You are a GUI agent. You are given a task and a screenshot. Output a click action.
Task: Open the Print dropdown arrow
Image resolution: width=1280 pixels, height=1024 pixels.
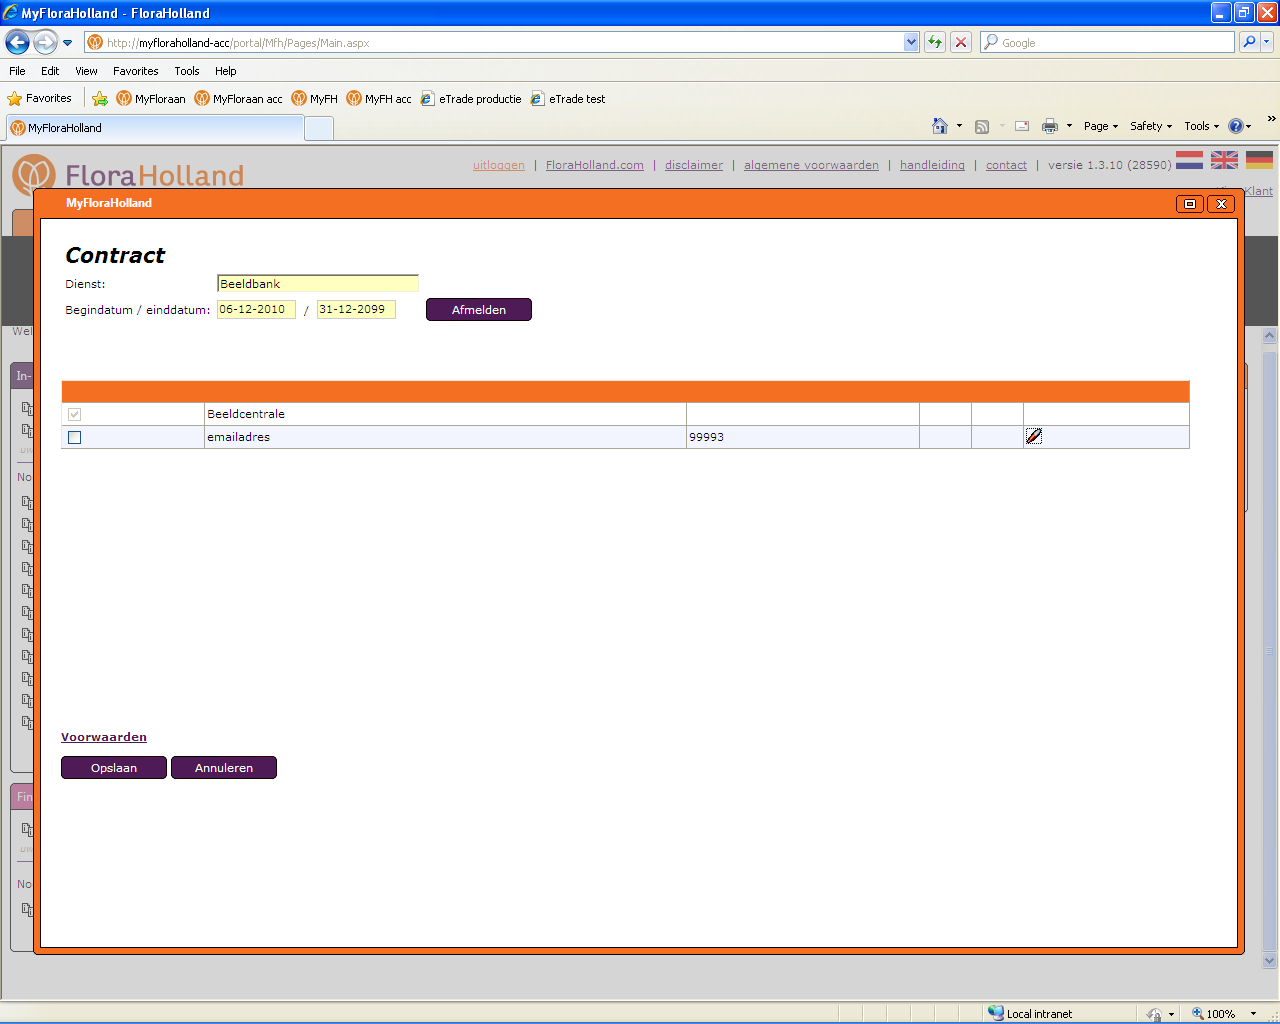[1069, 126]
